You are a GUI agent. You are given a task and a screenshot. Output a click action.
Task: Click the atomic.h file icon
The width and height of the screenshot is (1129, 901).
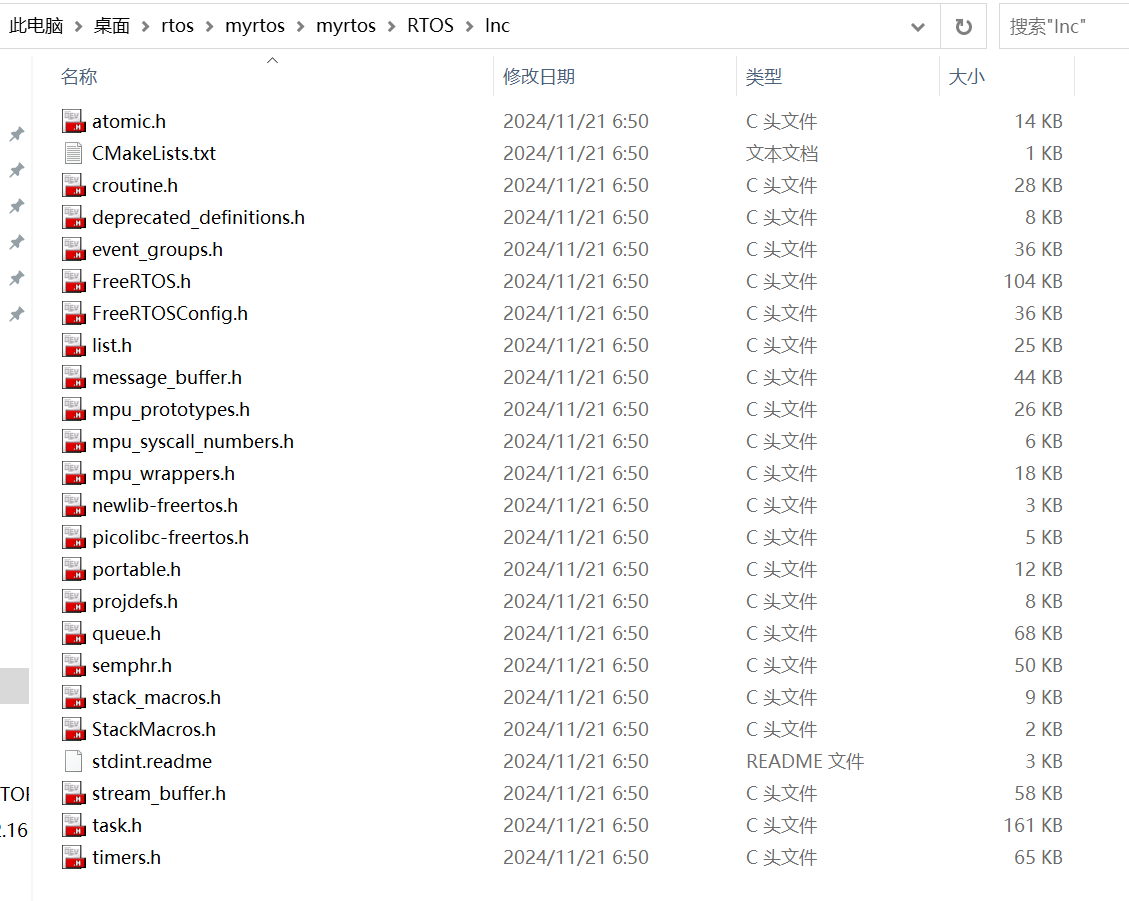(x=73, y=122)
